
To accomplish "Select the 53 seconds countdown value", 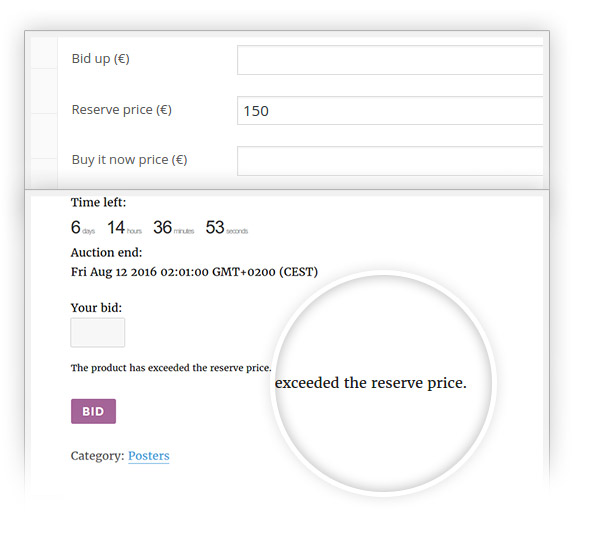I will pos(227,228).
